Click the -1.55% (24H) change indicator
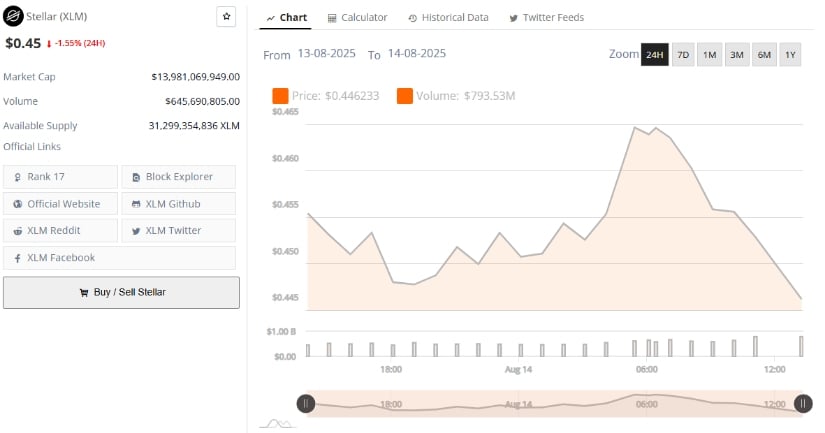This screenshot has height=433, width=825. 76,43
